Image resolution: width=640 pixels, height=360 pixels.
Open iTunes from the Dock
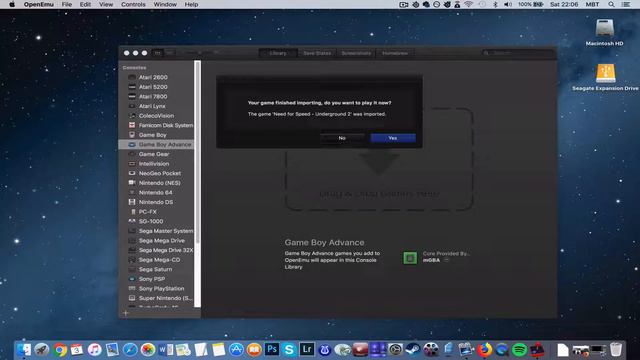[x=95, y=350]
